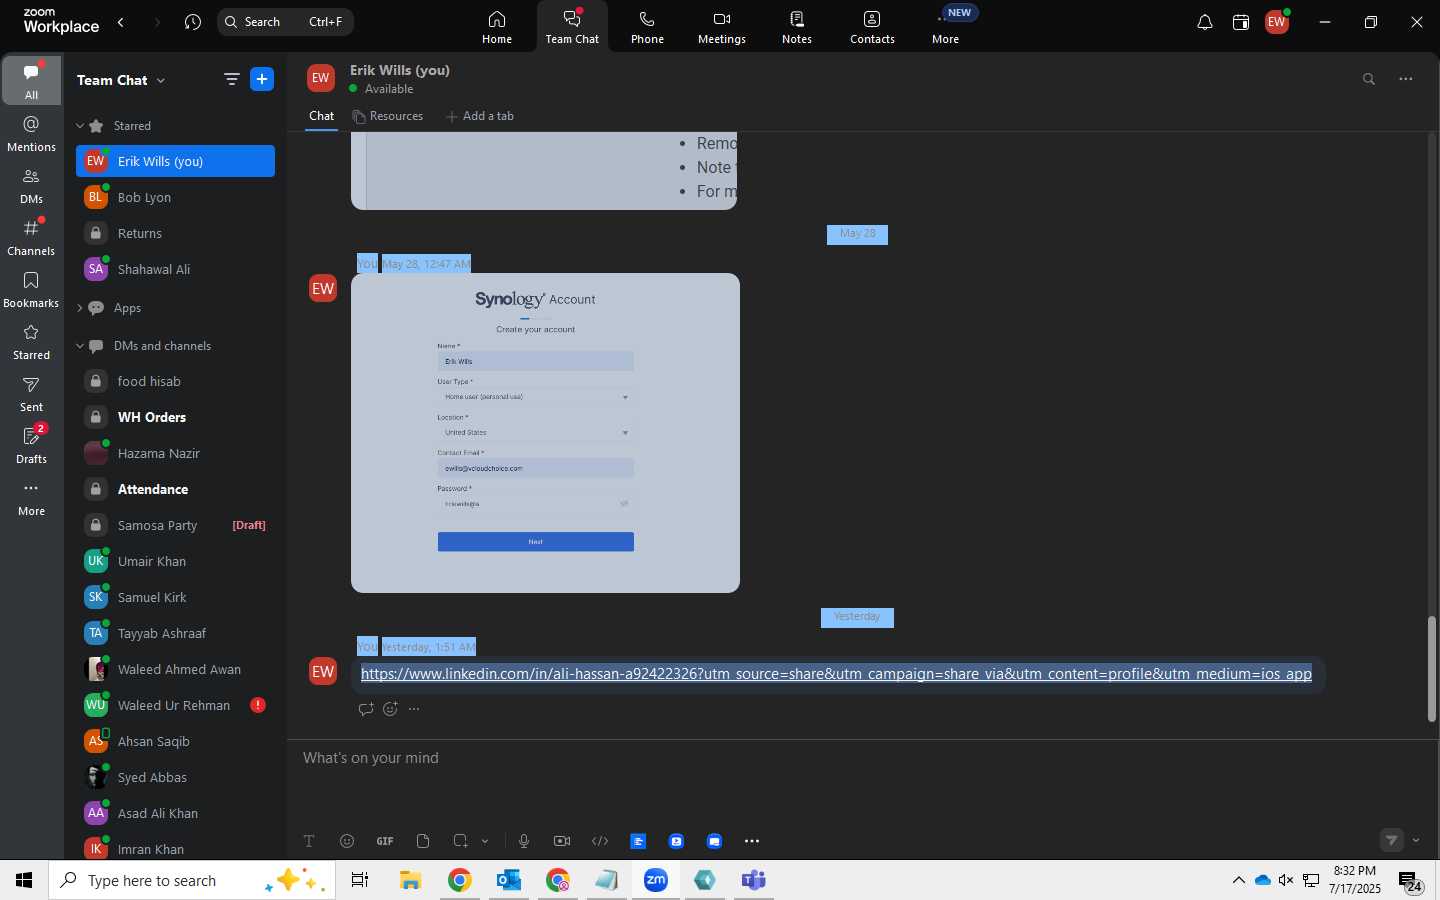Click the Search box
This screenshot has width=1440, height=900.
(x=285, y=22)
